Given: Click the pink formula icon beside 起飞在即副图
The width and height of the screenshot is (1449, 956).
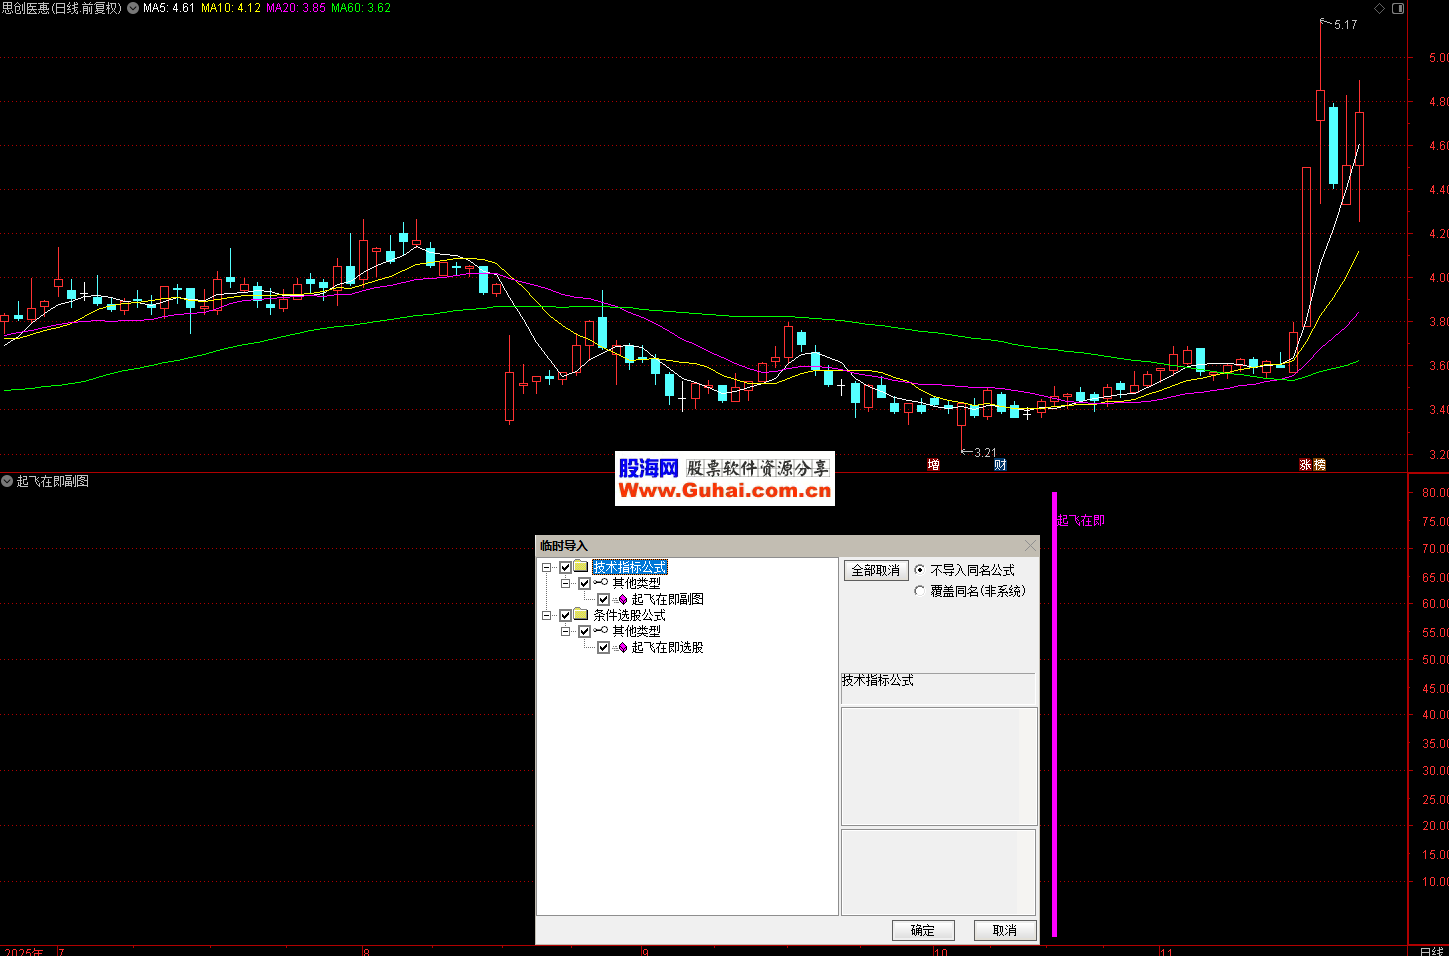Looking at the screenshot, I should (622, 599).
